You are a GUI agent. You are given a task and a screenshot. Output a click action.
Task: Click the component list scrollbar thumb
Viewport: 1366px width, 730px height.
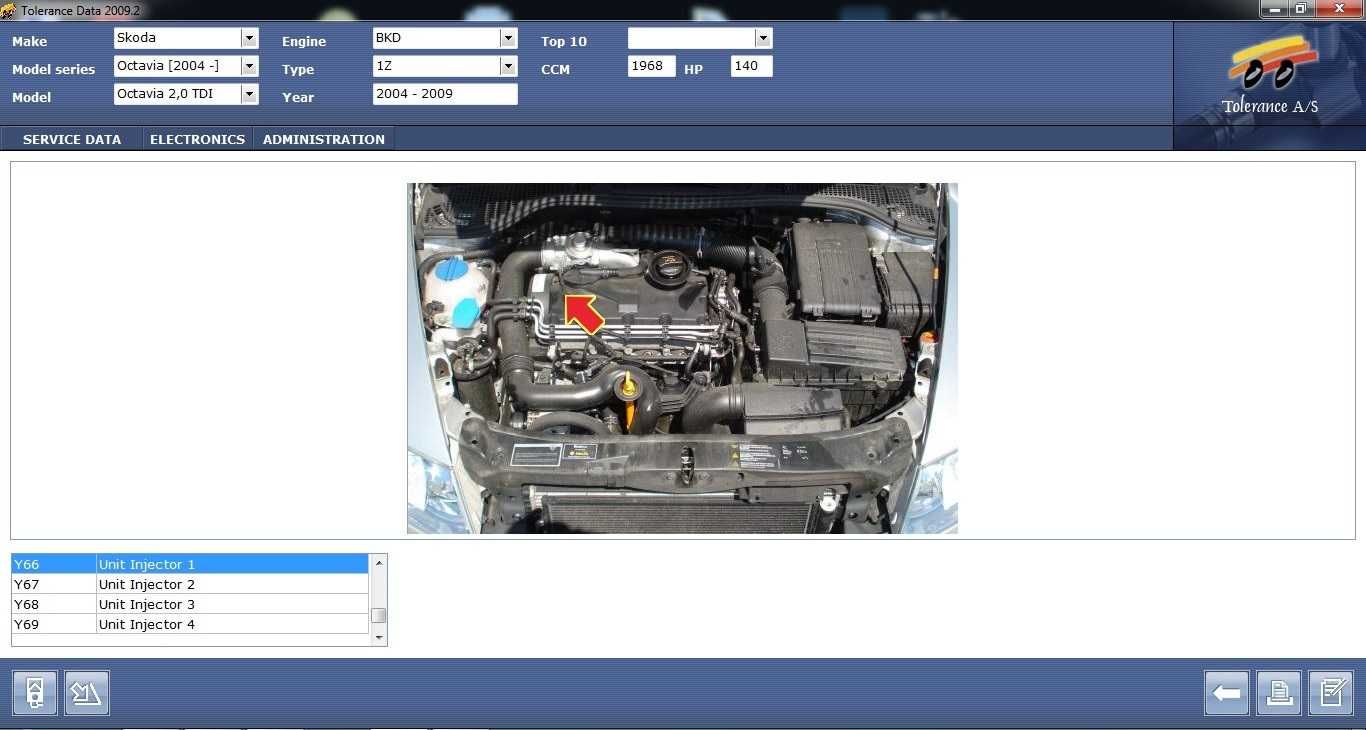378,616
